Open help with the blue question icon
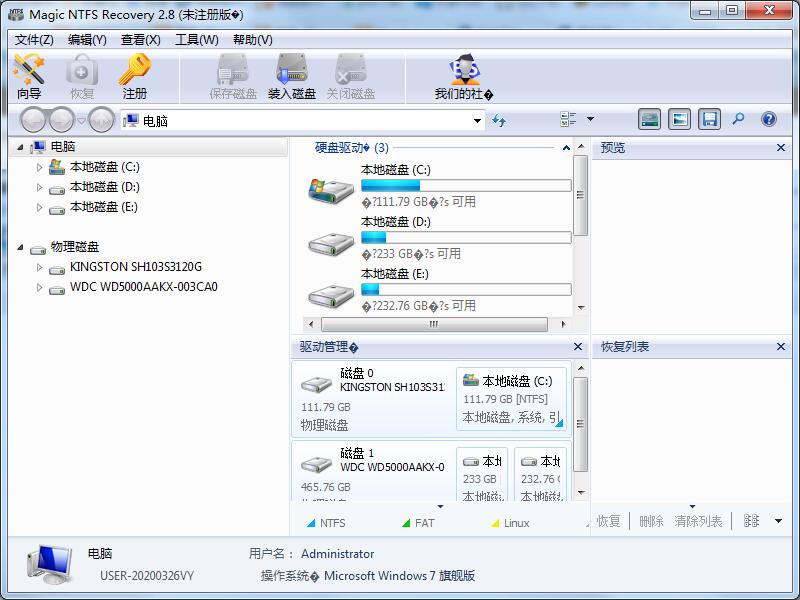 [769, 119]
